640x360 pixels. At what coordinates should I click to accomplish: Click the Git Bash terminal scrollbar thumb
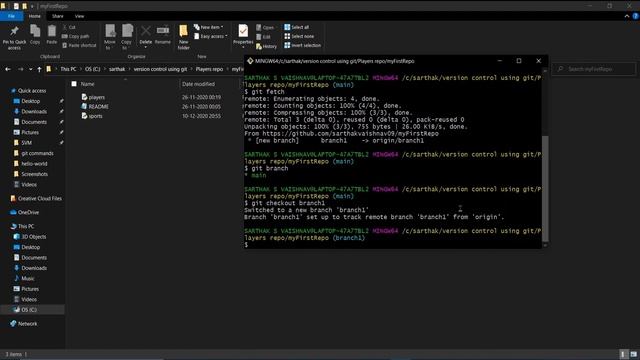(x=545, y=188)
